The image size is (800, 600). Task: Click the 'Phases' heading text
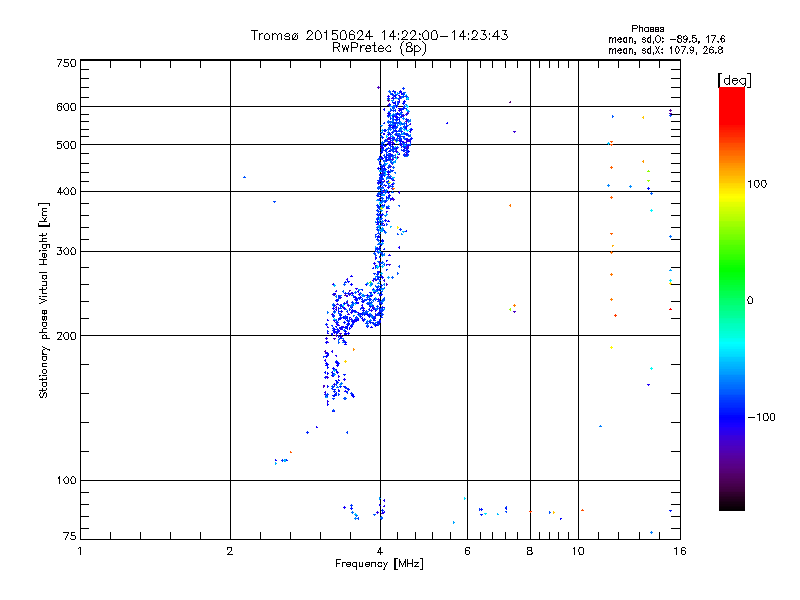(647, 29)
